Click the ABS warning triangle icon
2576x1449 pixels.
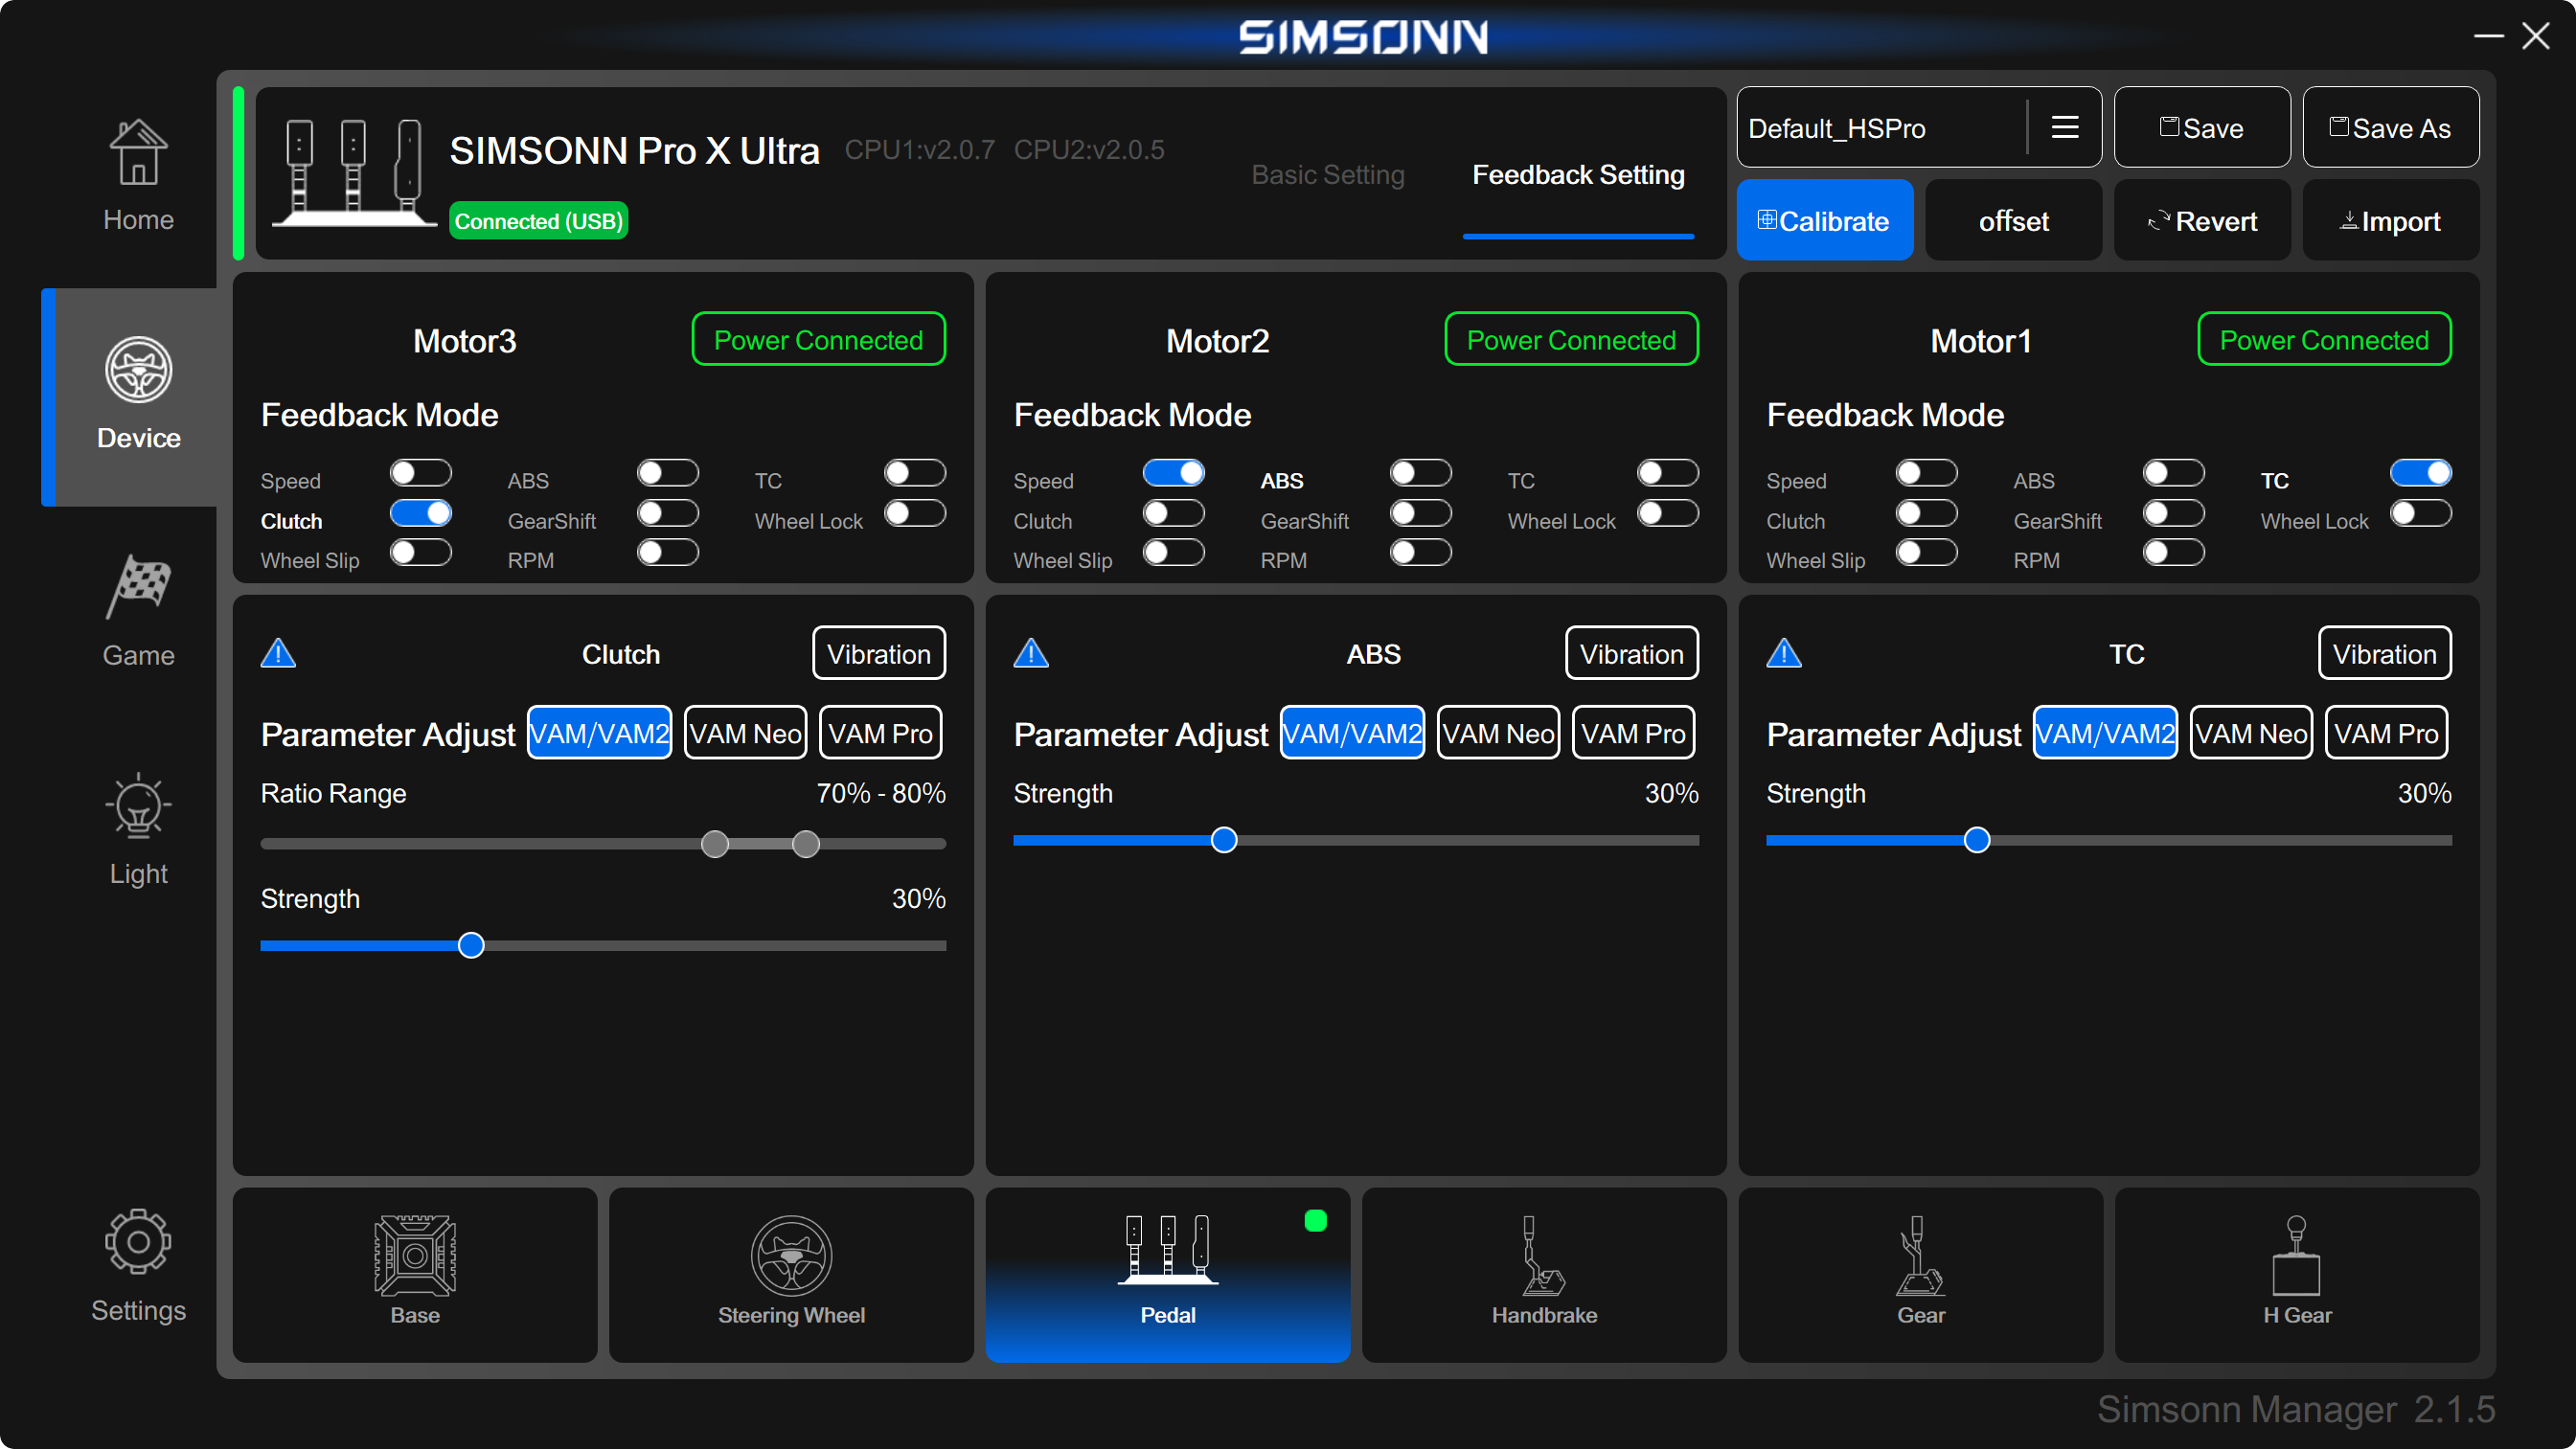click(x=1031, y=654)
